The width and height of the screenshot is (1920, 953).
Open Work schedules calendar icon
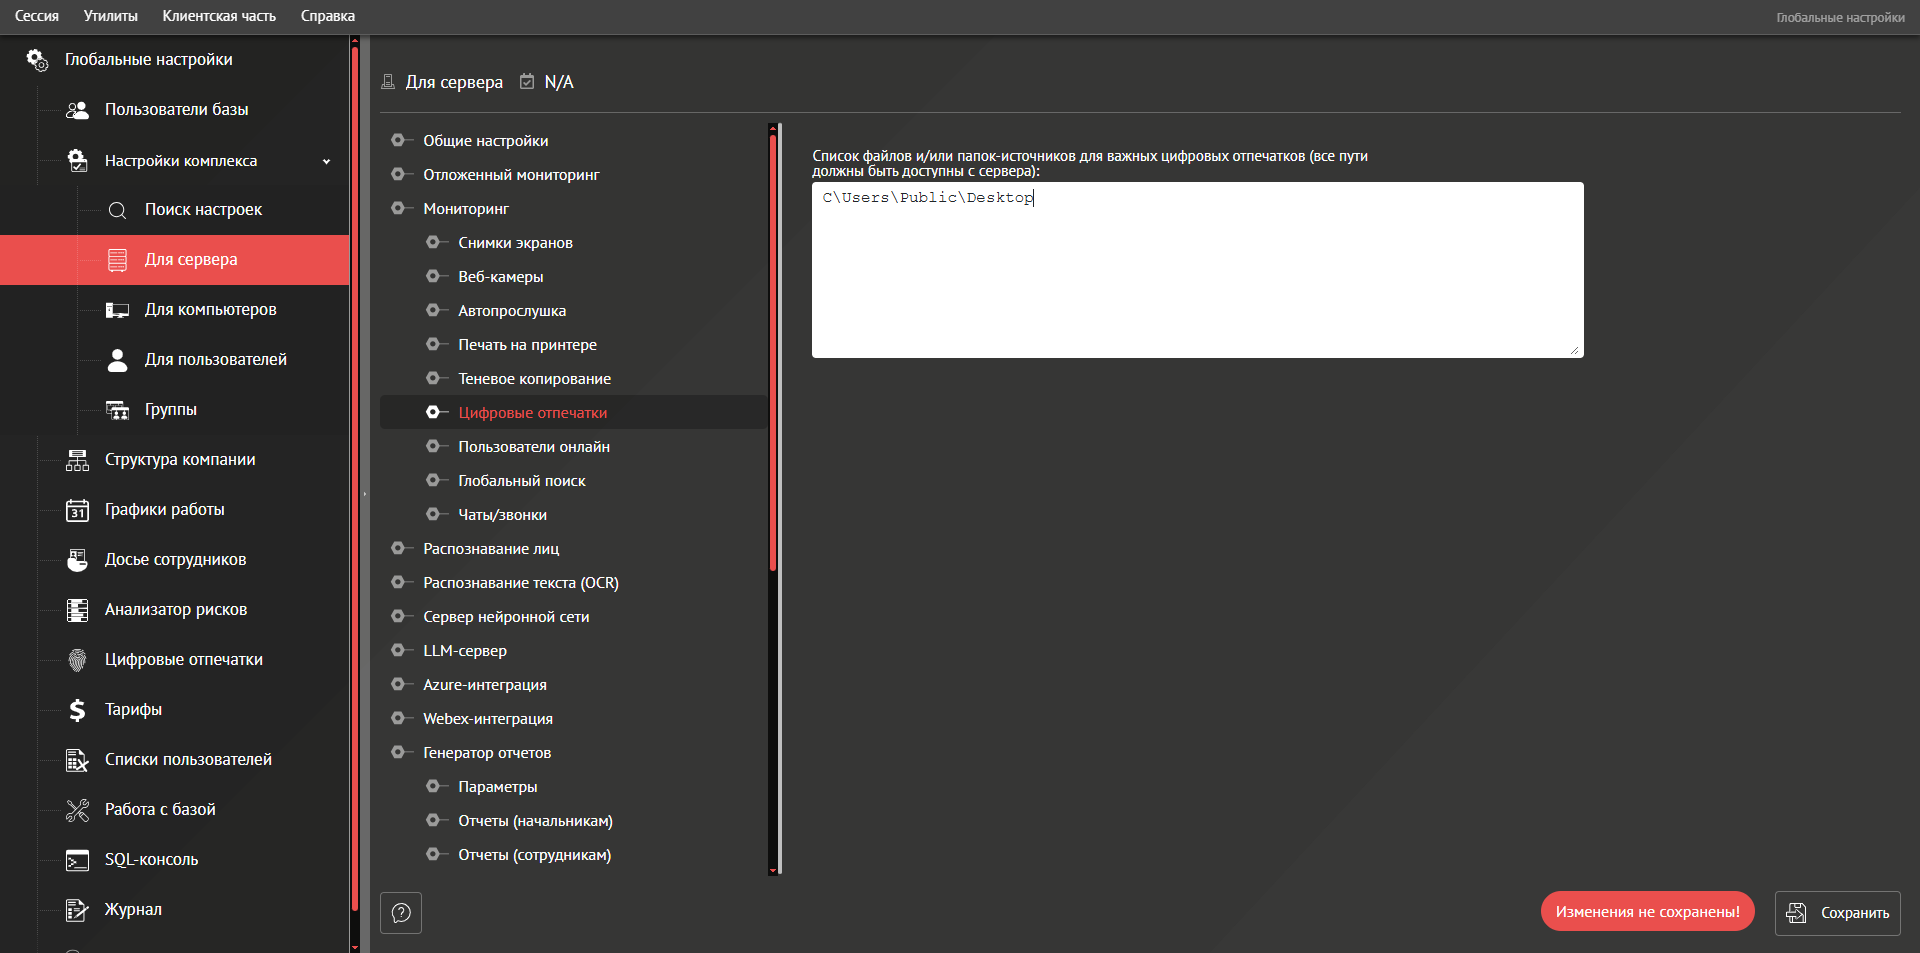pyautogui.click(x=77, y=510)
